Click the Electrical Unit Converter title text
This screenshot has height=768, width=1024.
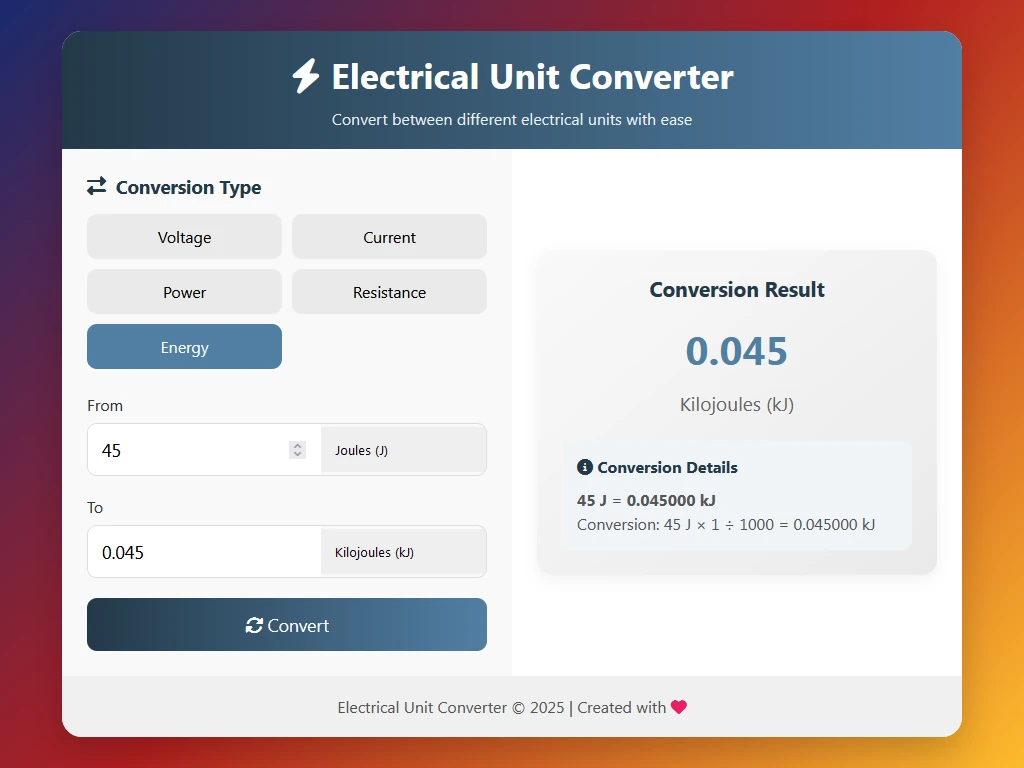click(x=532, y=77)
